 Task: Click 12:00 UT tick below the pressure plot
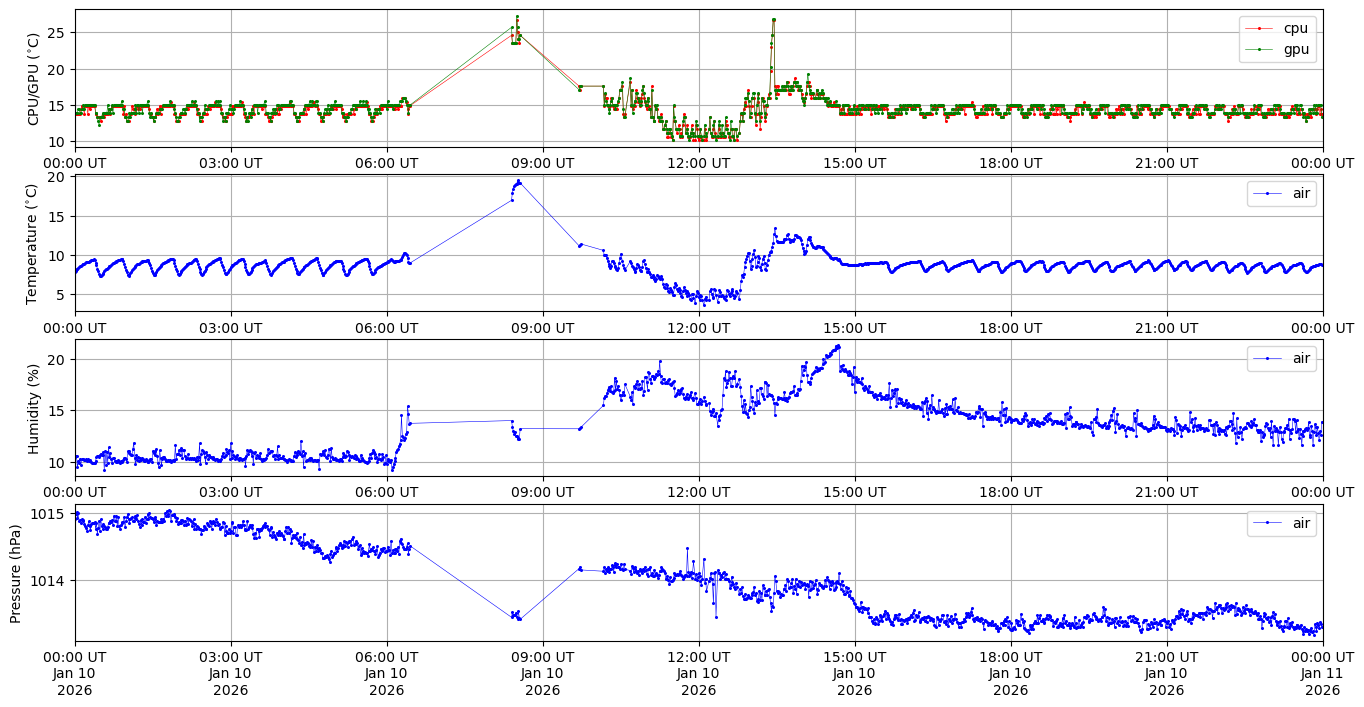coord(698,657)
